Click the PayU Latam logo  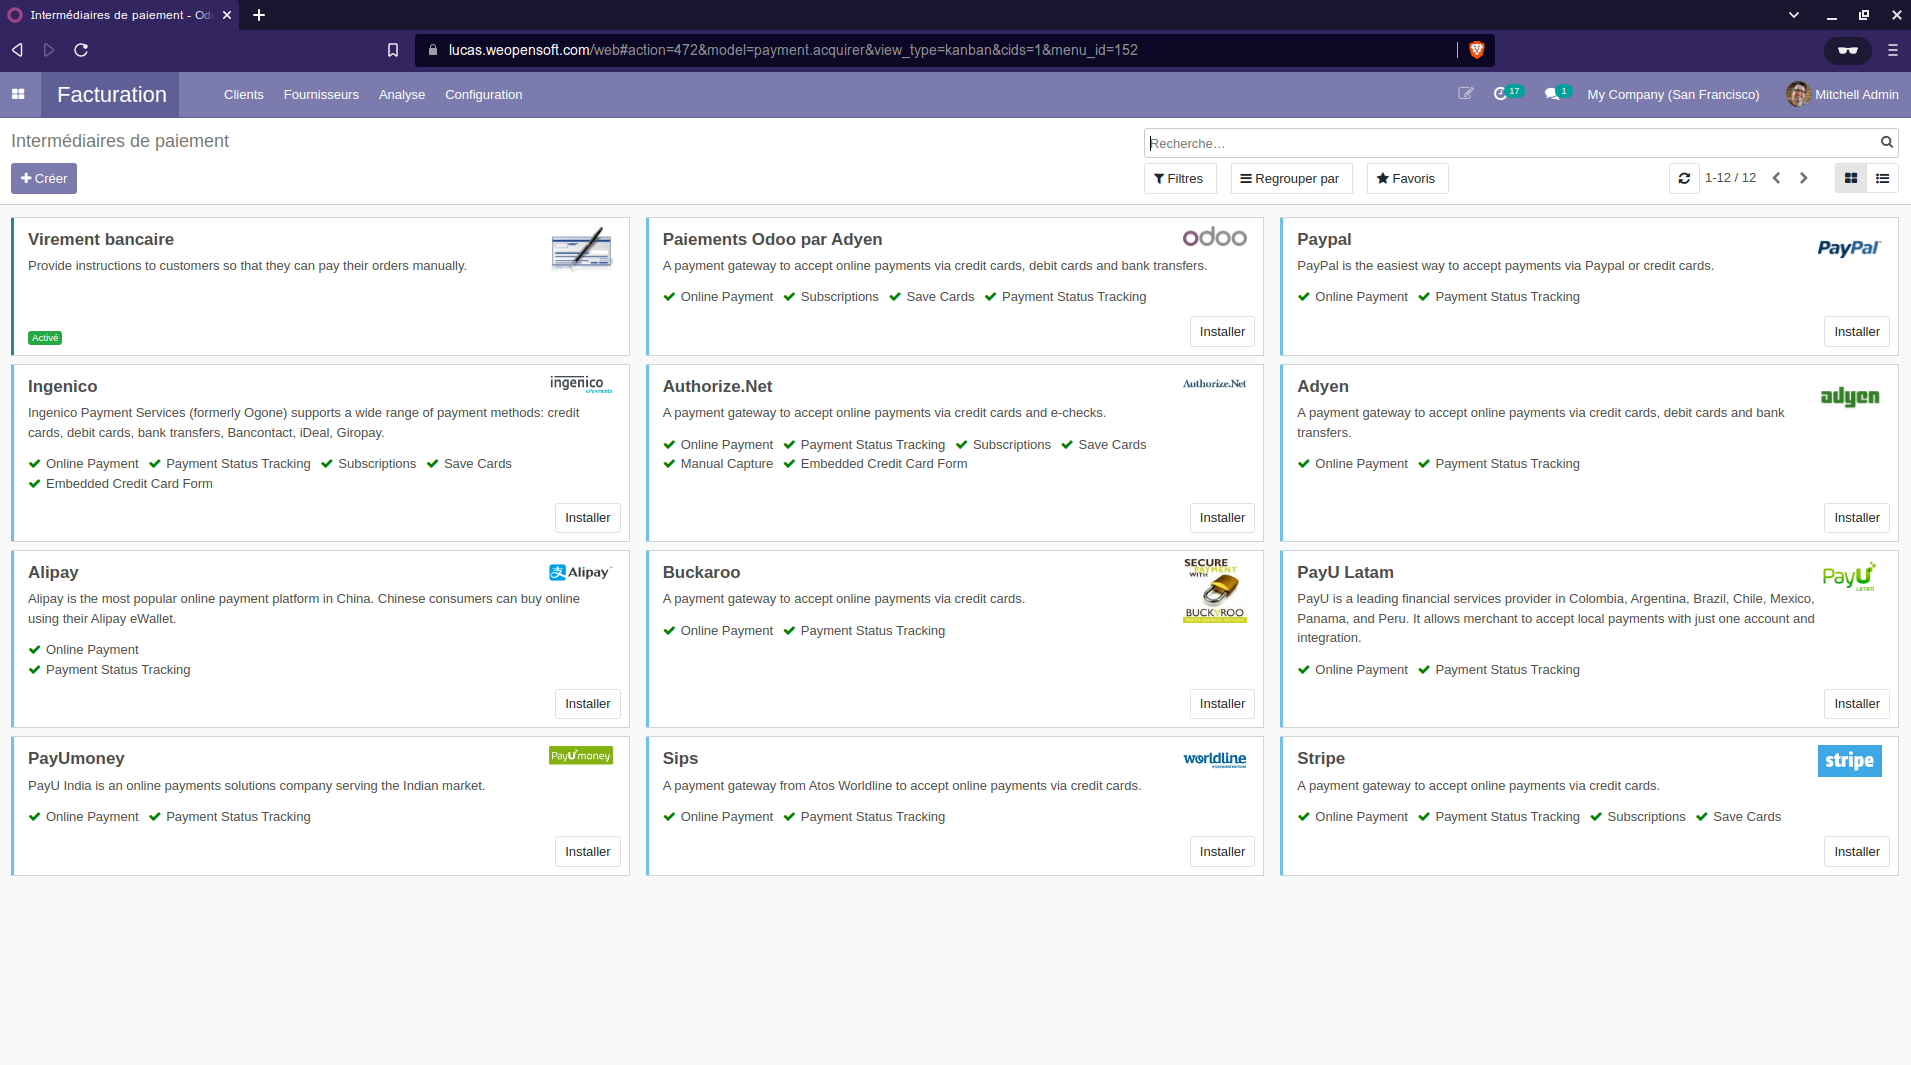(1849, 577)
